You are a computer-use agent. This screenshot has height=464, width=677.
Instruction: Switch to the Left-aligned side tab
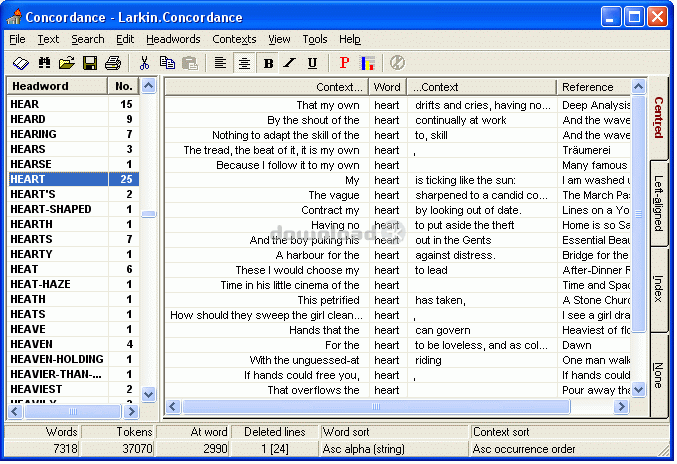coord(659,210)
